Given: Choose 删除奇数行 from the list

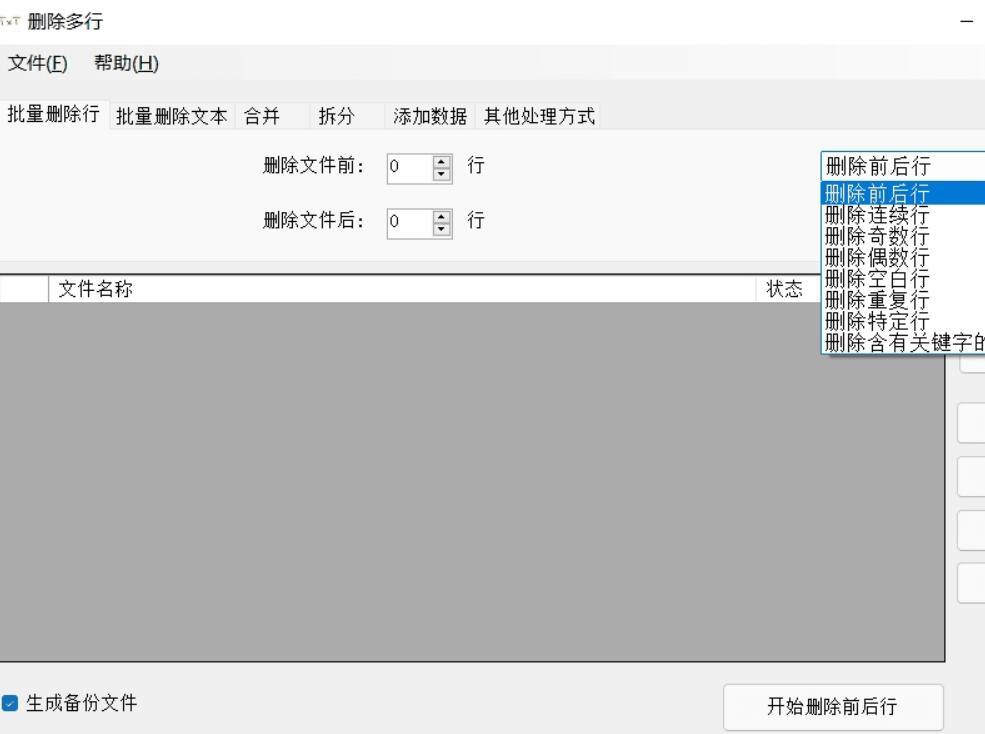Looking at the screenshot, I should pyautogui.click(x=903, y=236).
